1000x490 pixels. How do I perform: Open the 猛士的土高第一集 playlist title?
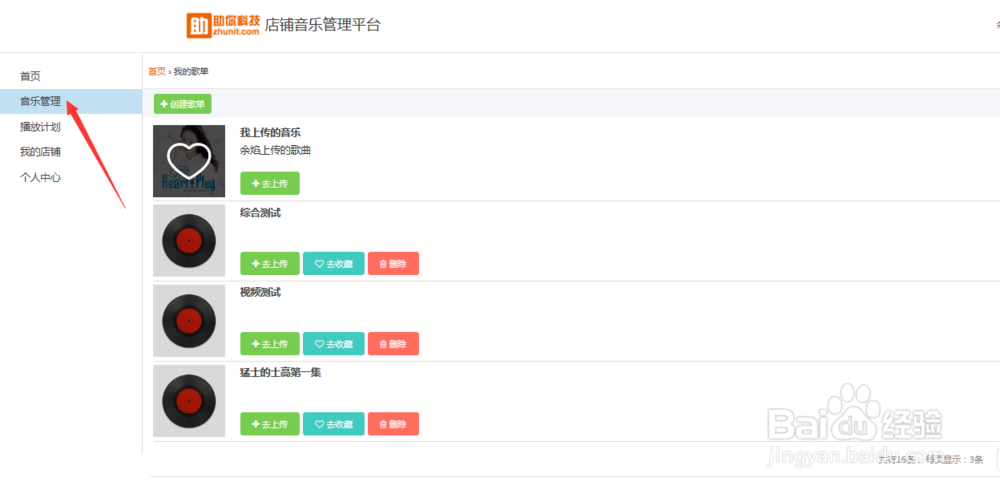[281, 373]
